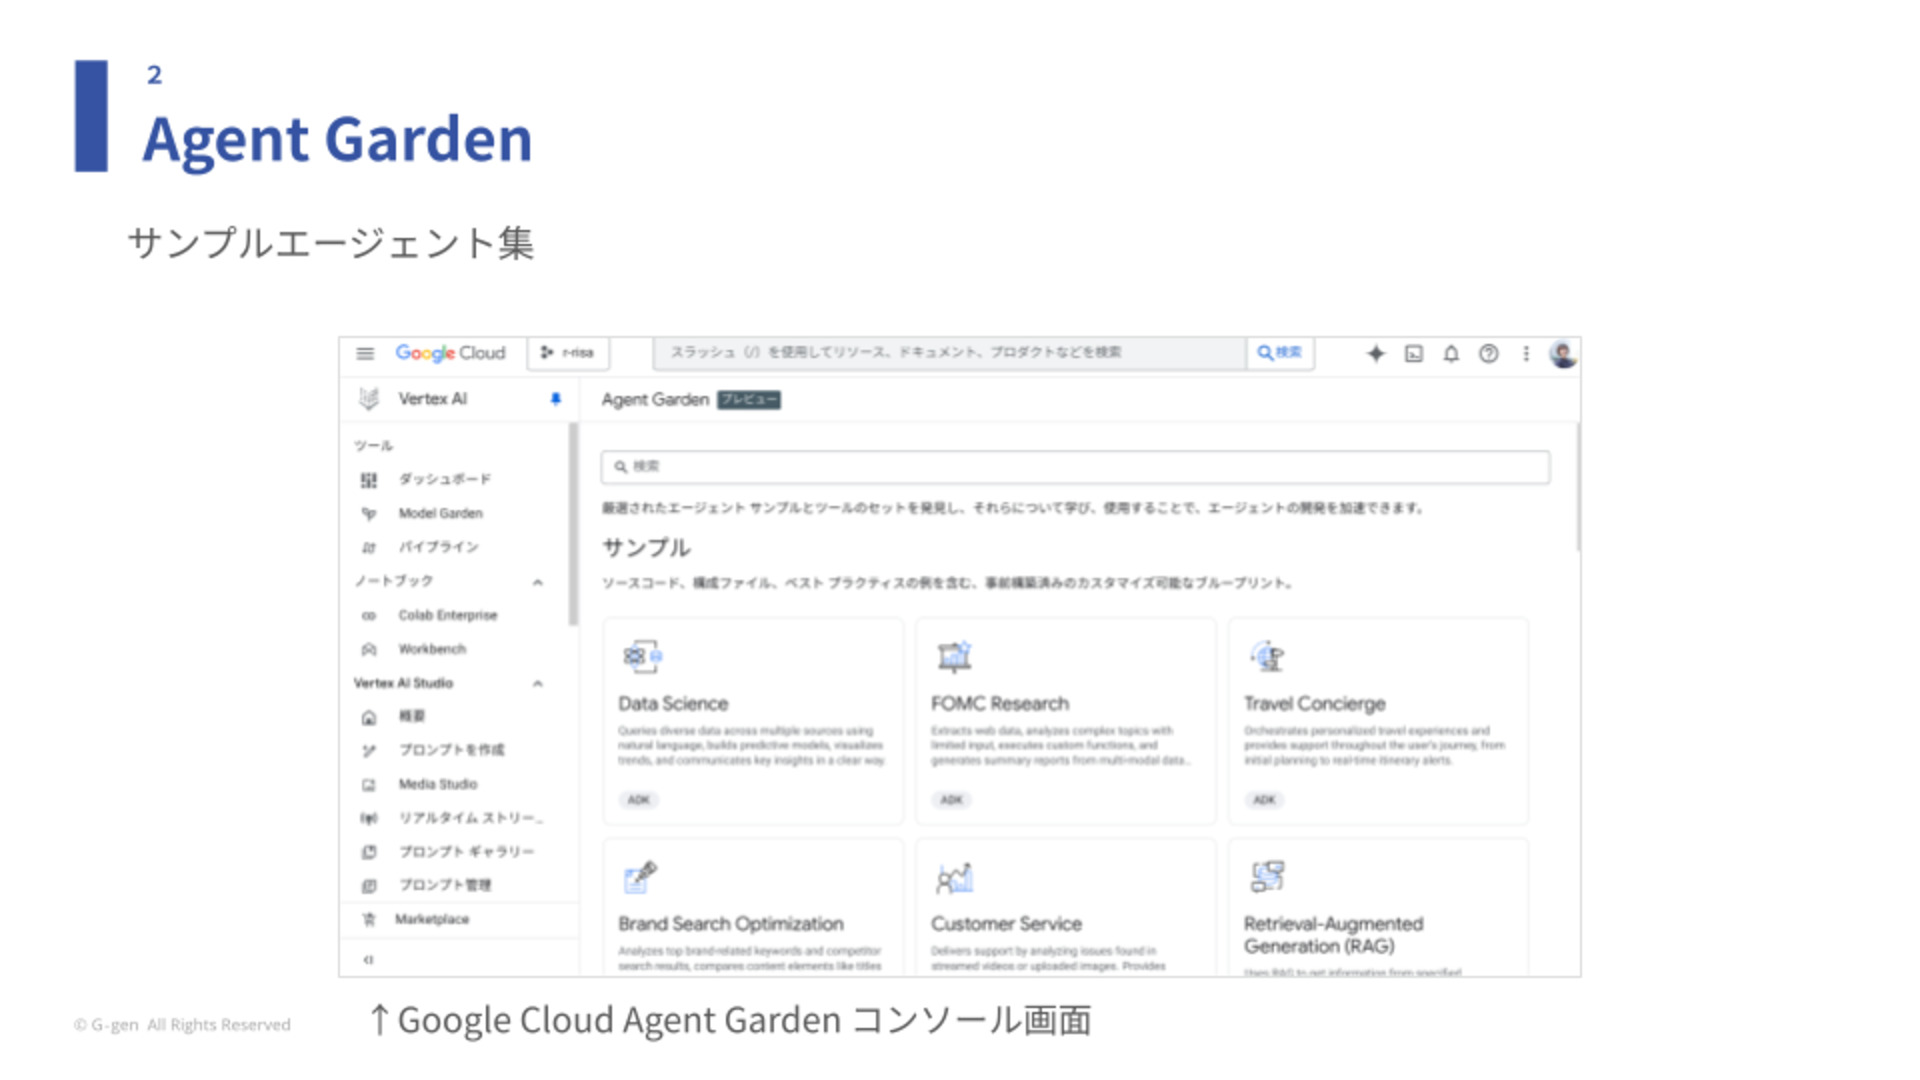This screenshot has height=1080, width=1920.
Task: Open the notifications bell
Action: coord(1451,353)
